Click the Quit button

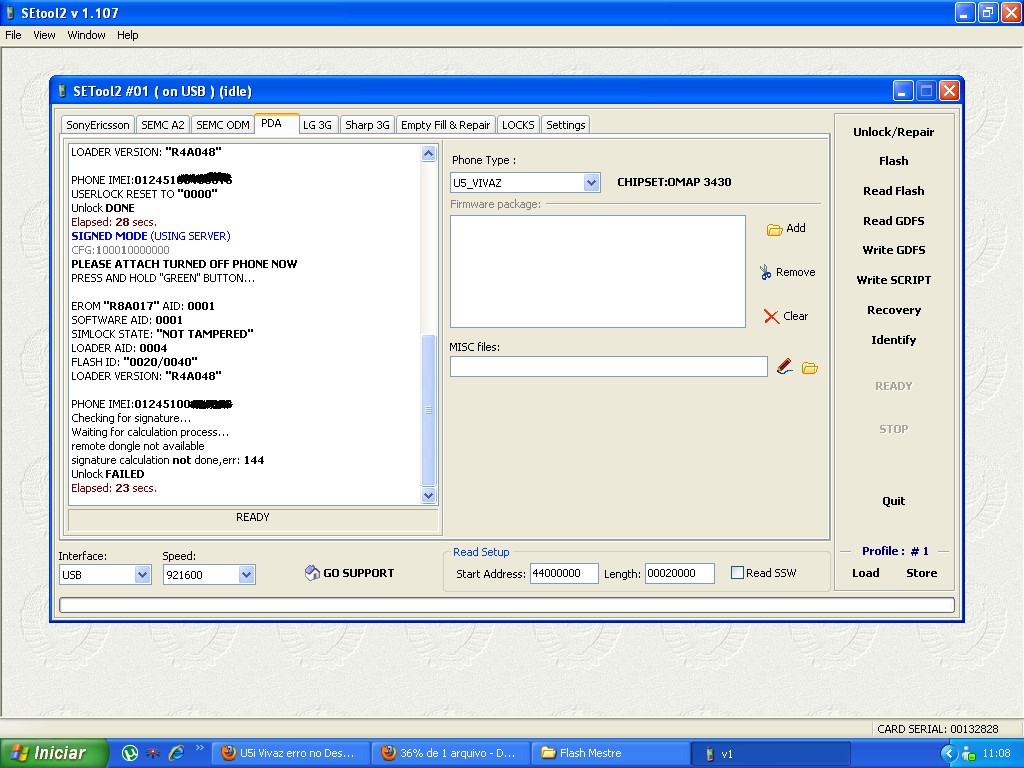click(893, 501)
